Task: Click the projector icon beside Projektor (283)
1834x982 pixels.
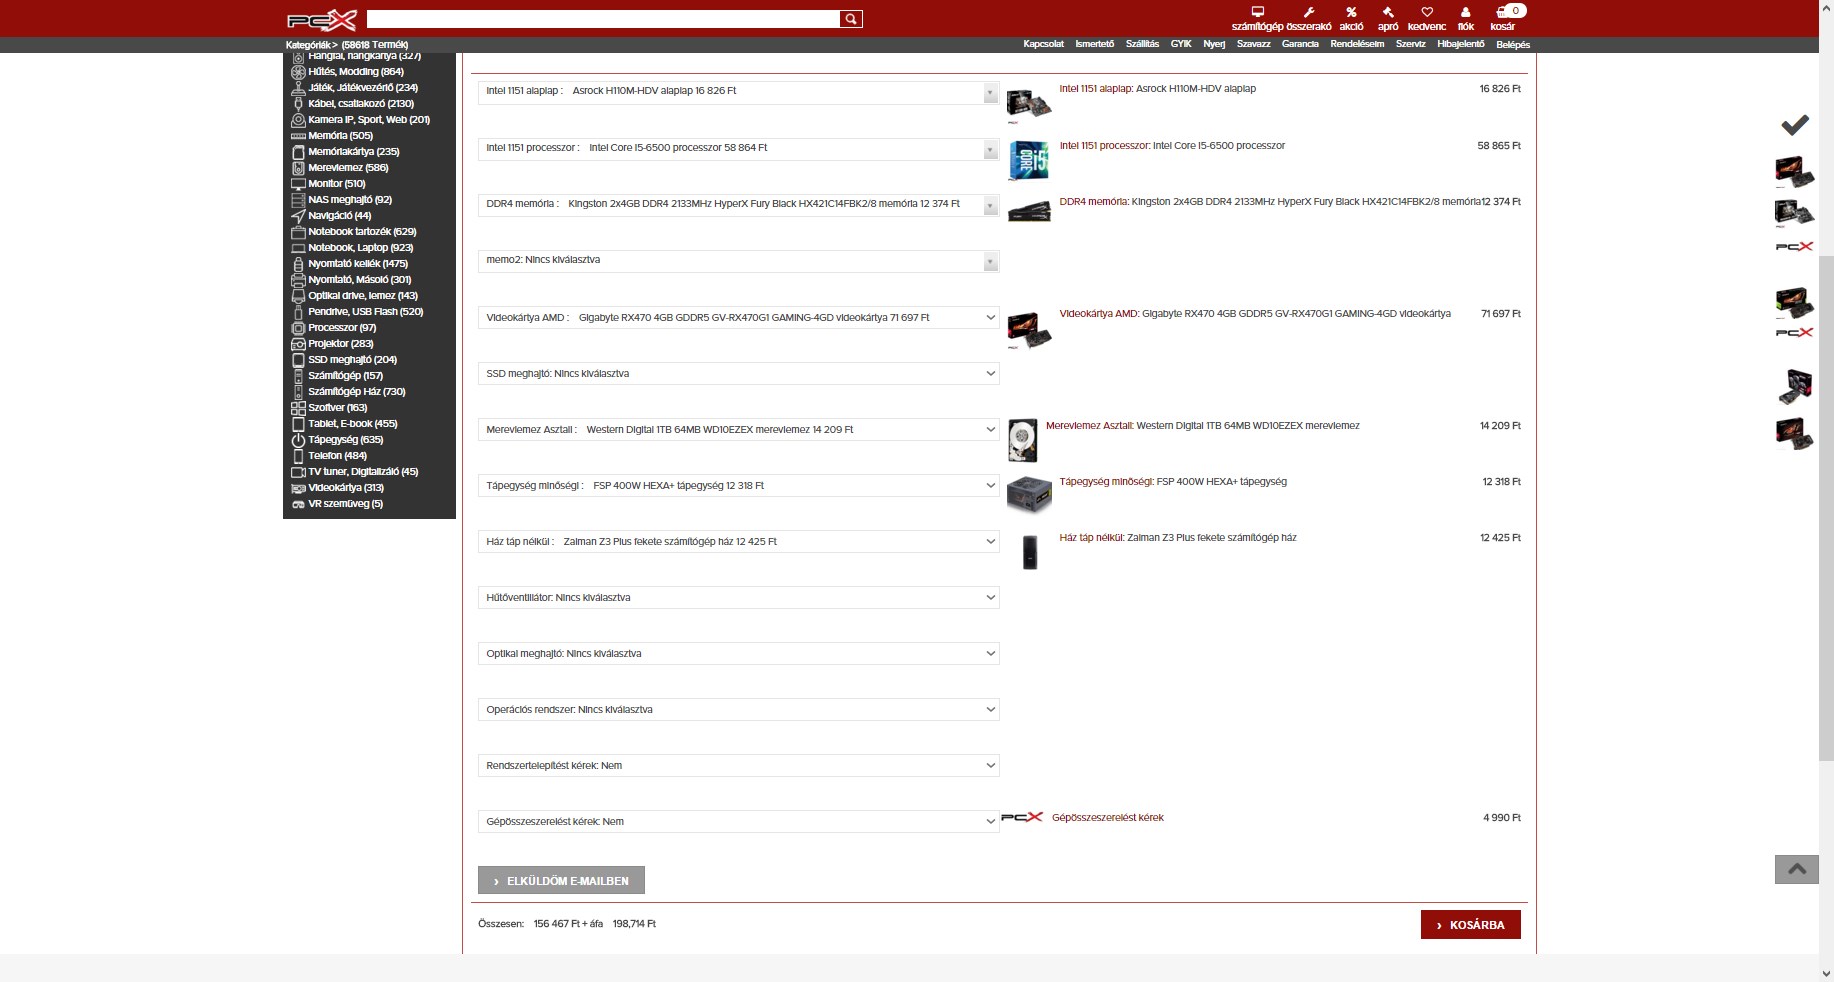Action: [298, 344]
